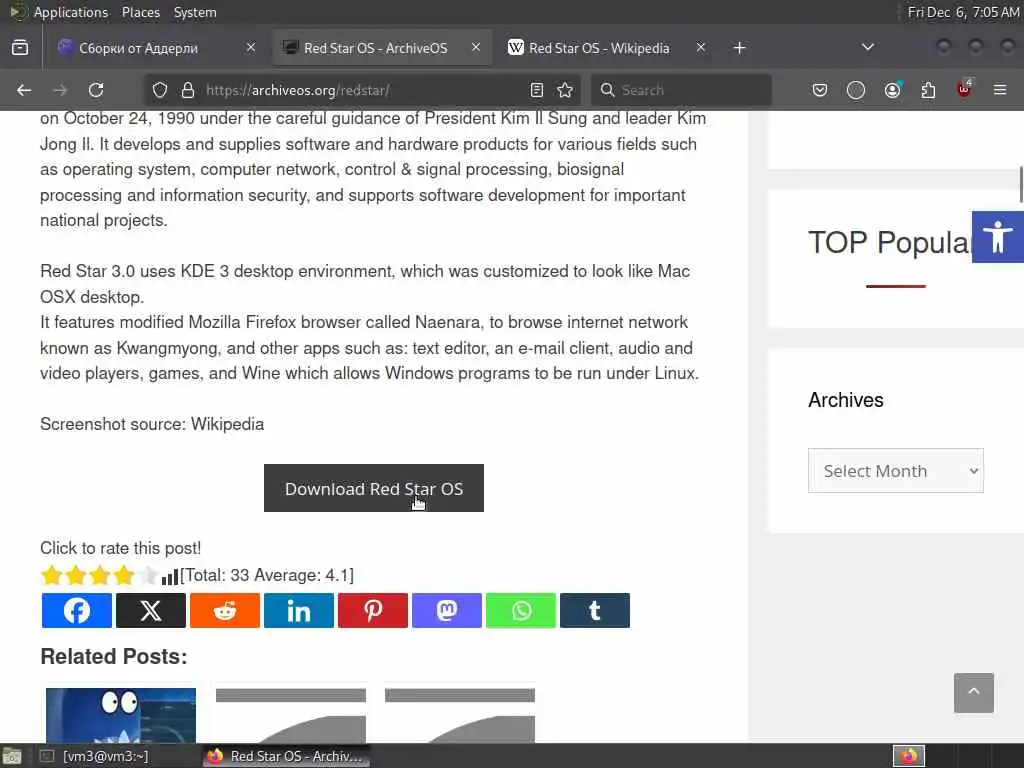View site padlock security info
Viewport: 1024px width, 768px height.
[x=188, y=90]
